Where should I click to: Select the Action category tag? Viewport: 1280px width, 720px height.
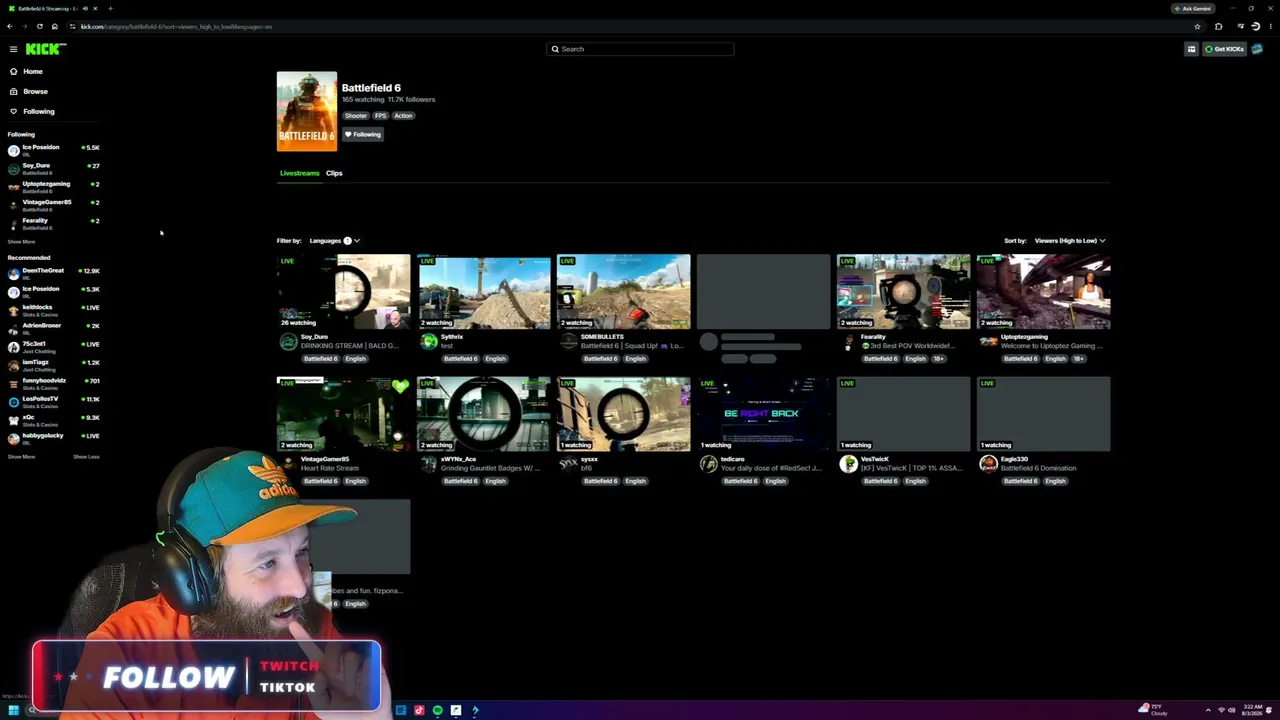pyautogui.click(x=403, y=116)
